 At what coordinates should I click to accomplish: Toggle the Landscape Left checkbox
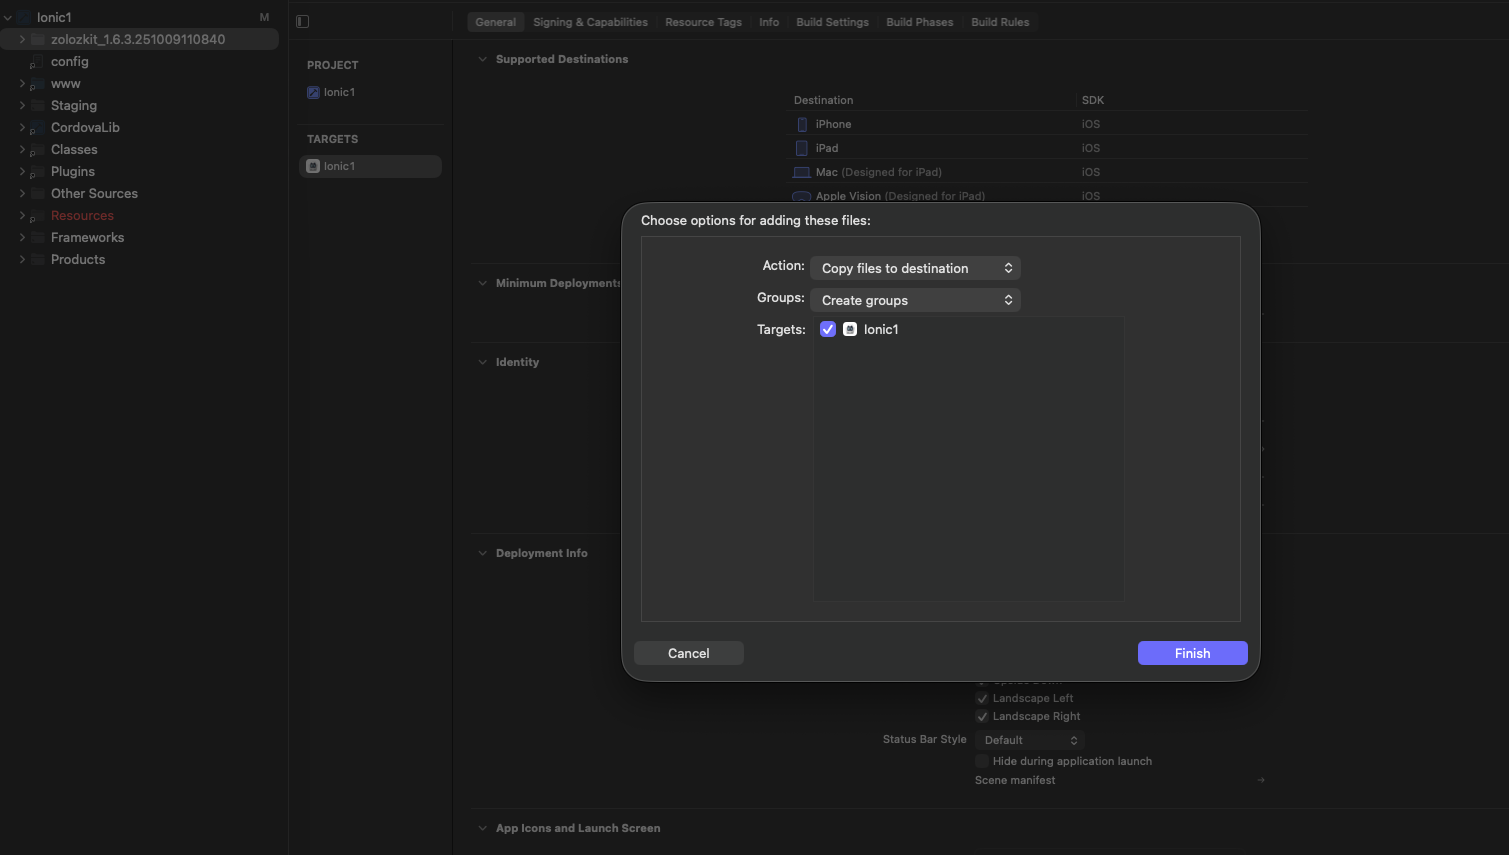982,698
